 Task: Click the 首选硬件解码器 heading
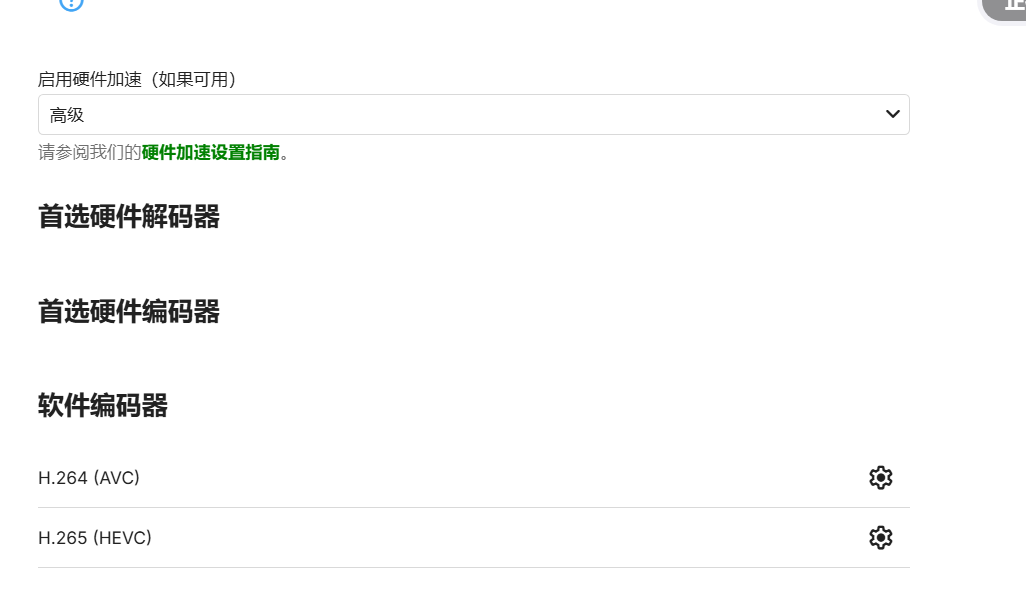pyautogui.click(x=129, y=217)
